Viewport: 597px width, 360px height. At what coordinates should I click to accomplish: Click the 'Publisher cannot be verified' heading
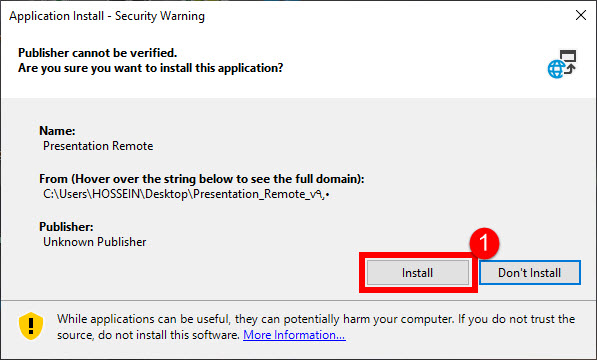97,53
